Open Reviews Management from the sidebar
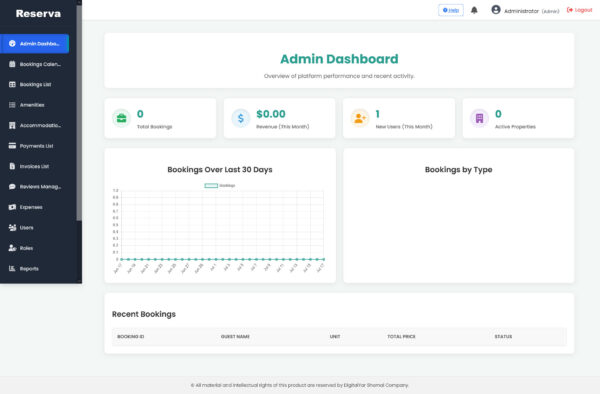This screenshot has width=600, height=394. pyautogui.click(x=34, y=187)
